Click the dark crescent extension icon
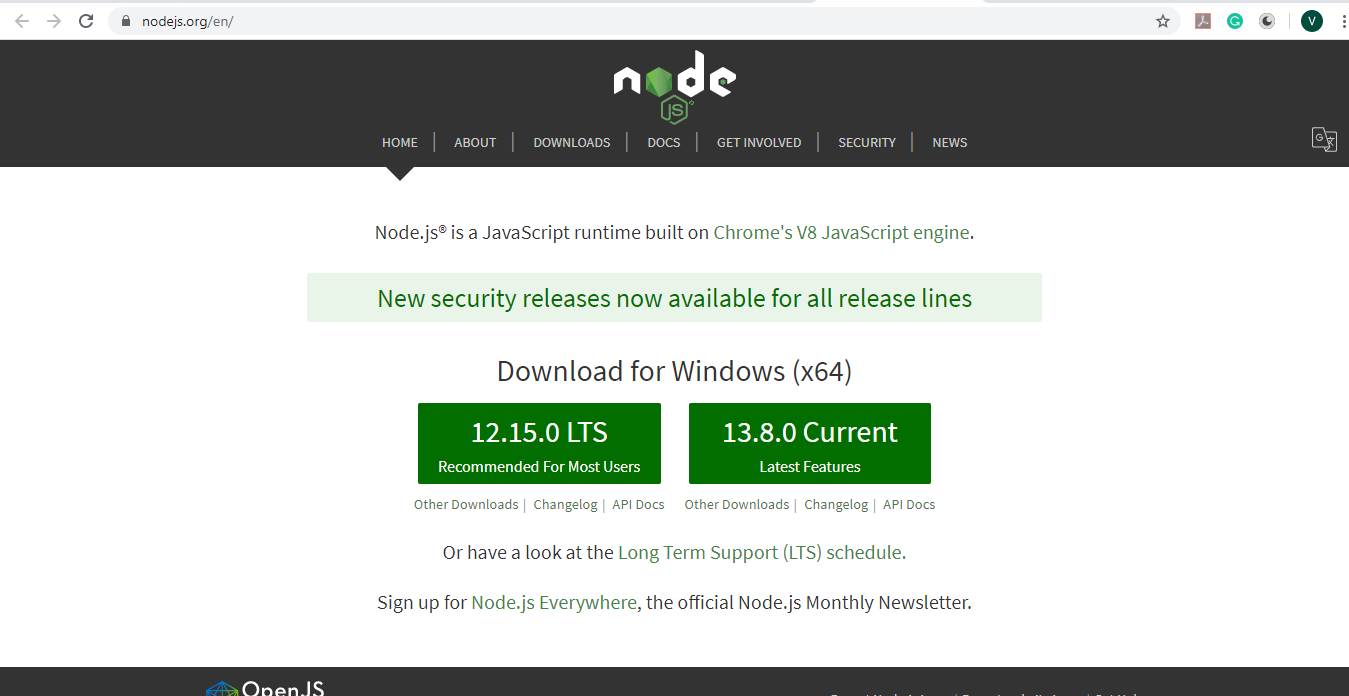The width and height of the screenshot is (1349, 696). coord(1267,21)
